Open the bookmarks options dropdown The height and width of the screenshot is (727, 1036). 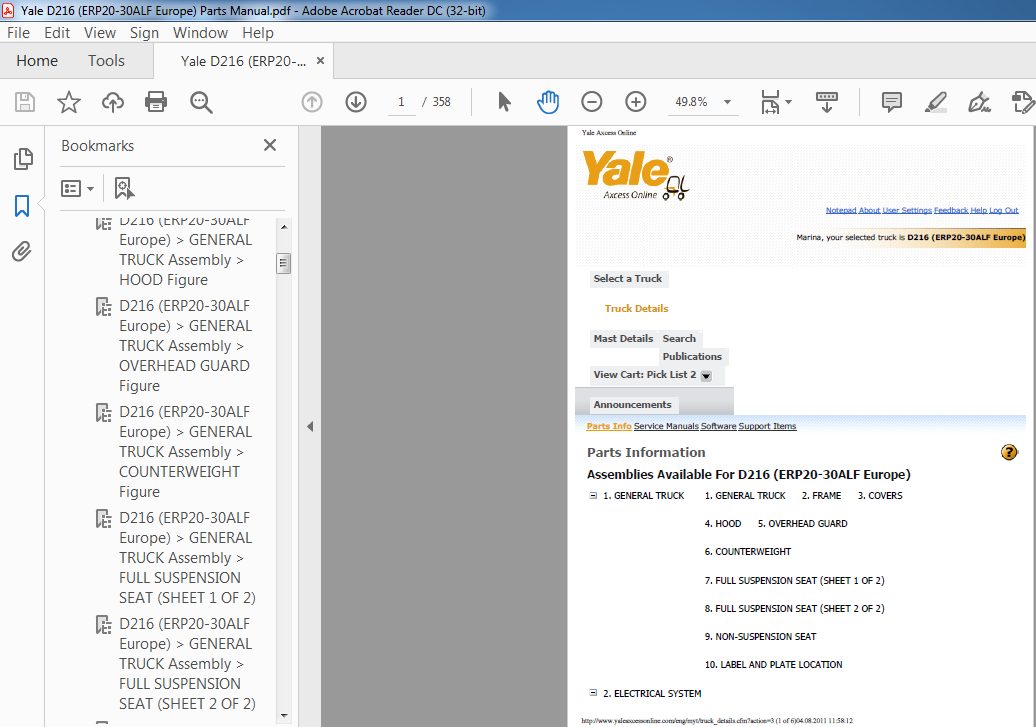pyautogui.click(x=77, y=188)
